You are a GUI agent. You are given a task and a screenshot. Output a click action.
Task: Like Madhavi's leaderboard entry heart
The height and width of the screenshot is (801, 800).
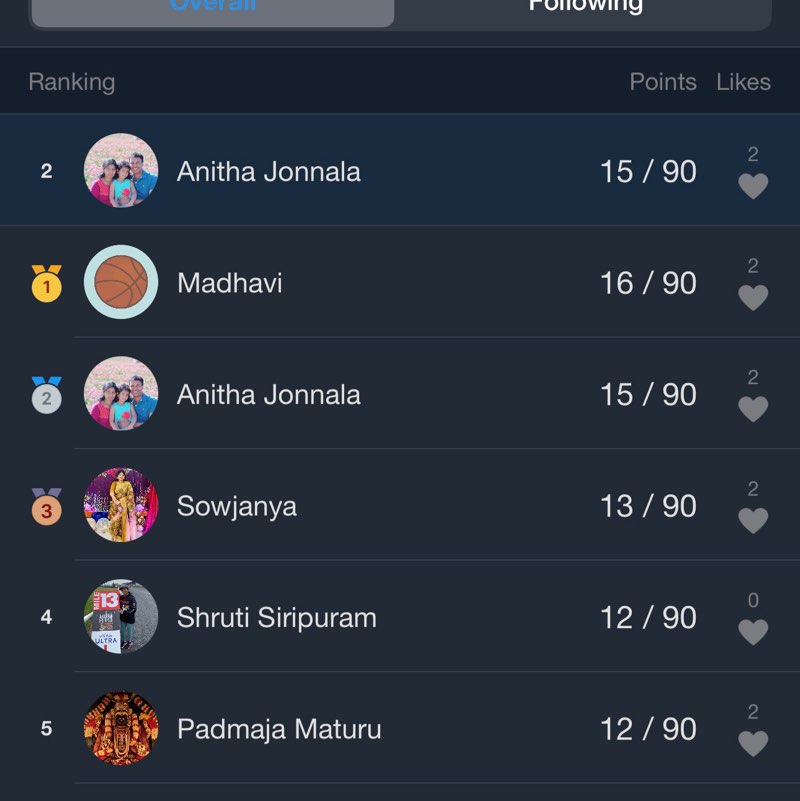[753, 297]
